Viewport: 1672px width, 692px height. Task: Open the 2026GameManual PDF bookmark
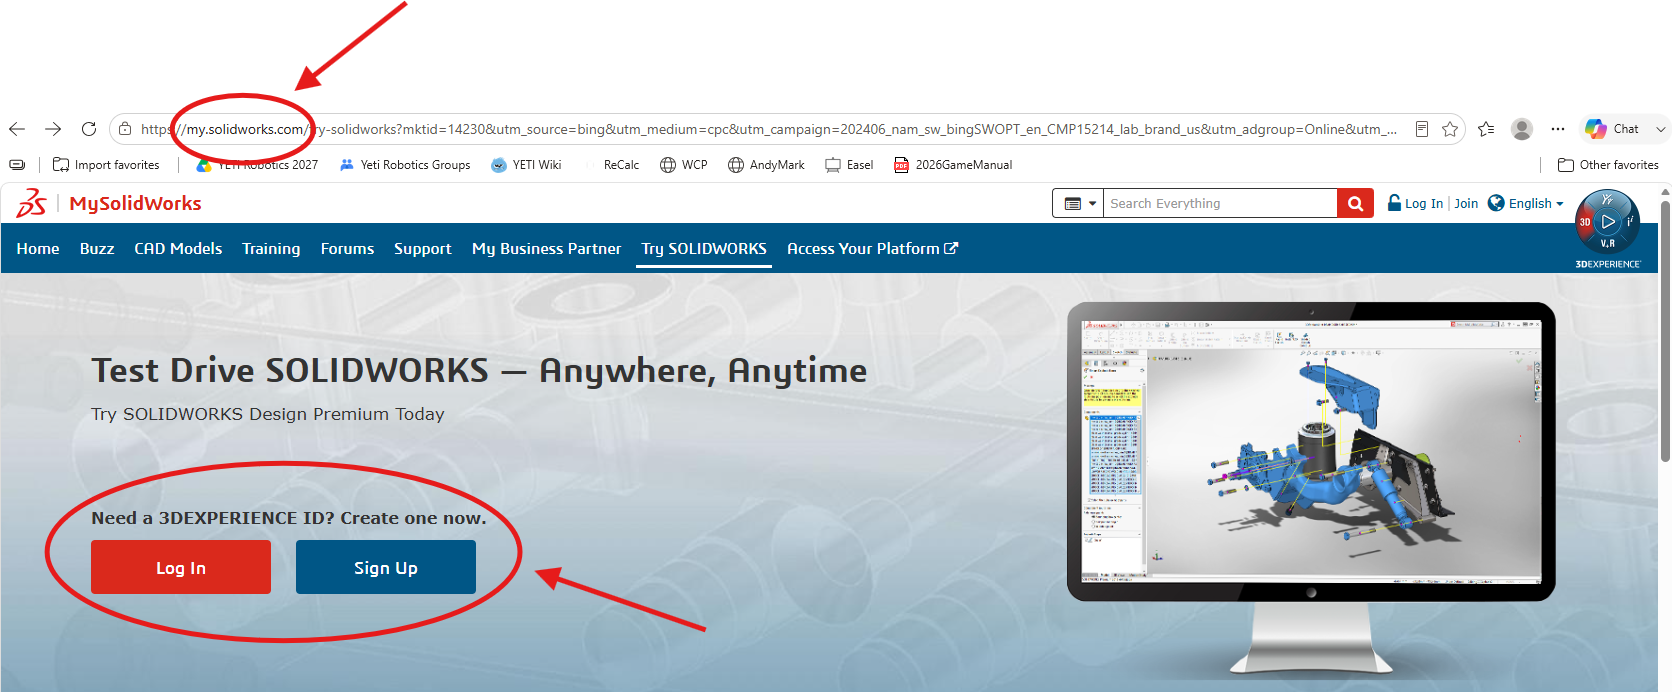tap(953, 165)
